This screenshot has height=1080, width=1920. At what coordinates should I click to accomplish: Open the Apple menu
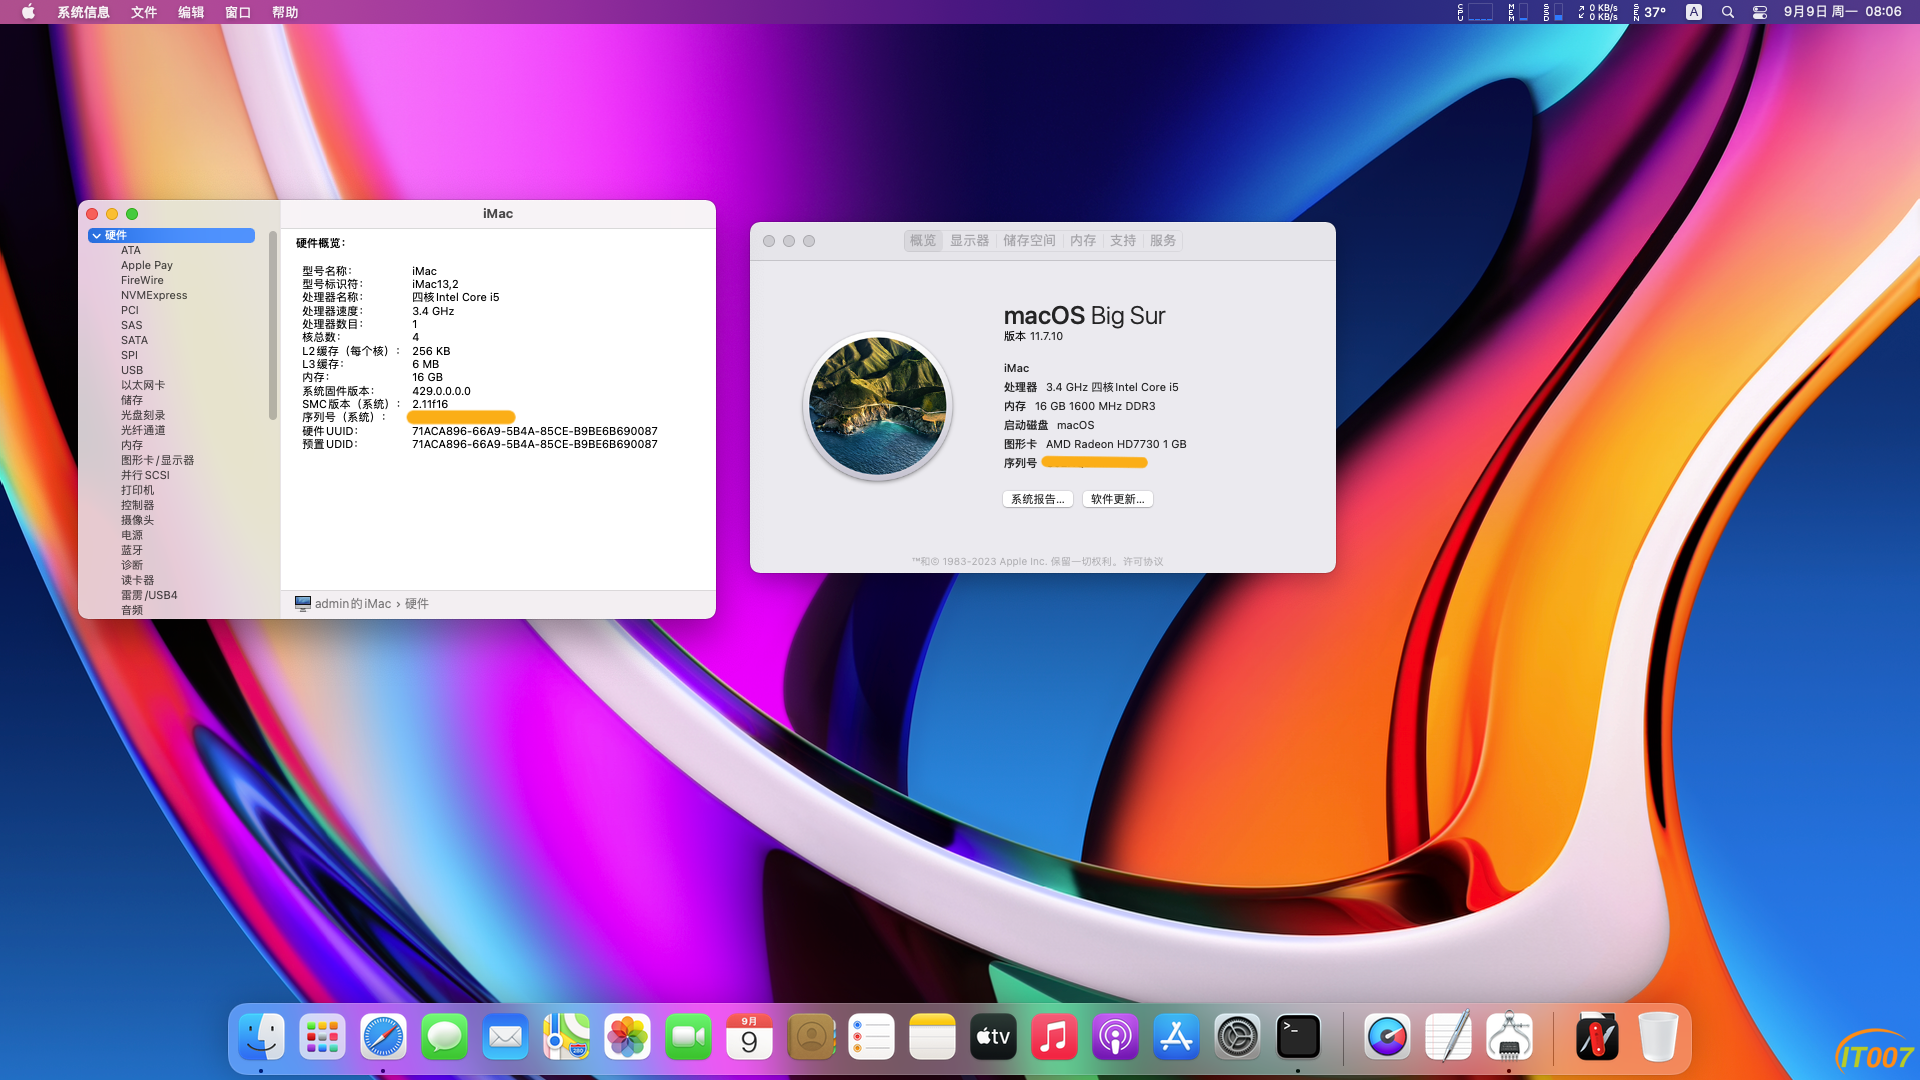pos(28,12)
